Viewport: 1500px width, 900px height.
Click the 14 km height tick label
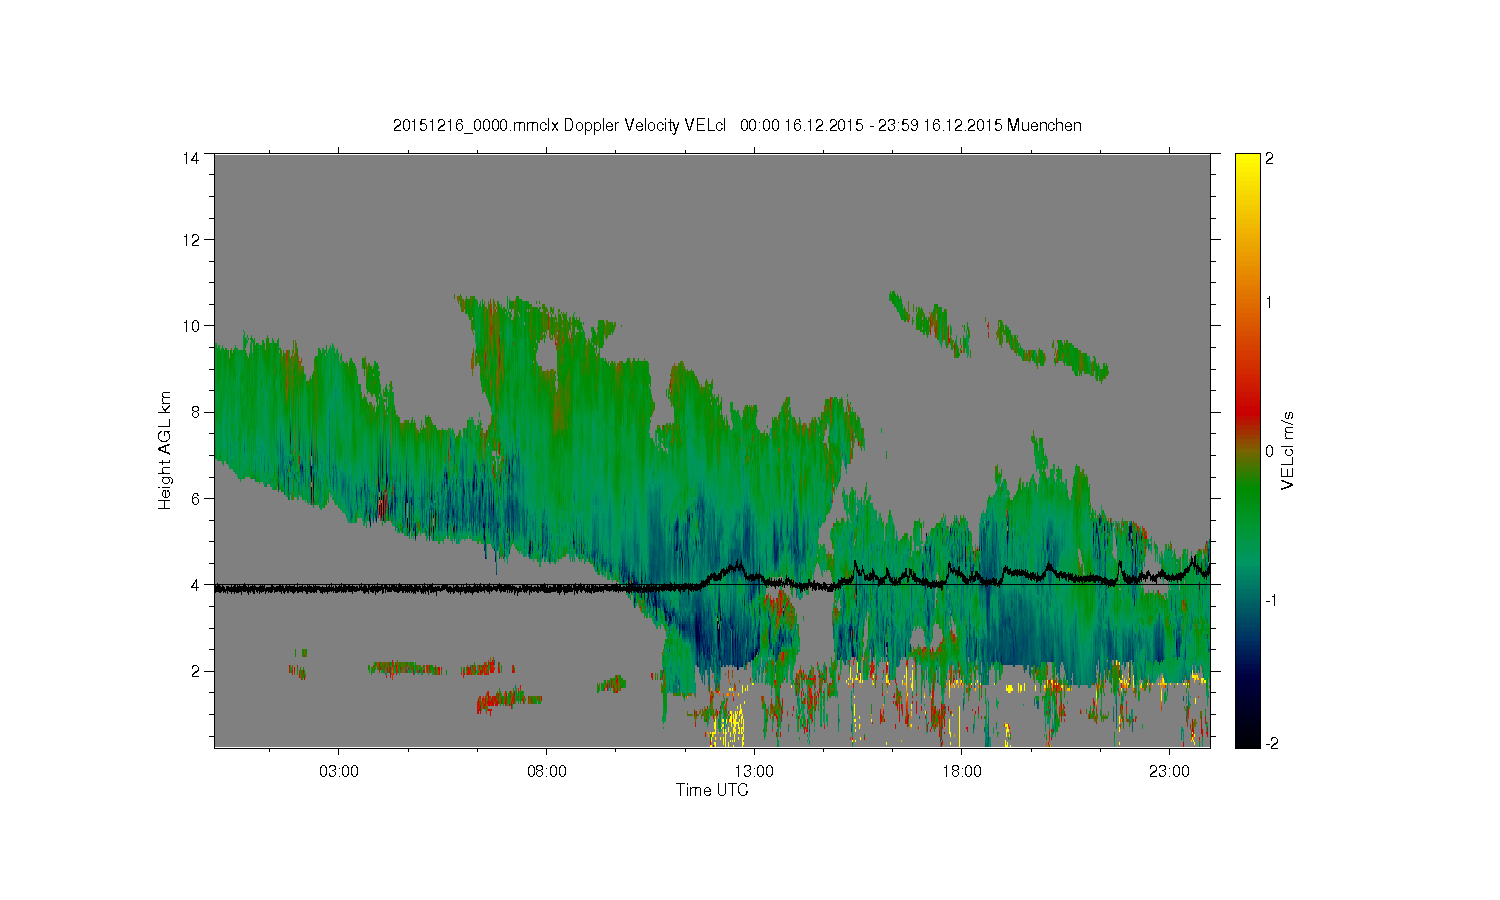coord(191,157)
